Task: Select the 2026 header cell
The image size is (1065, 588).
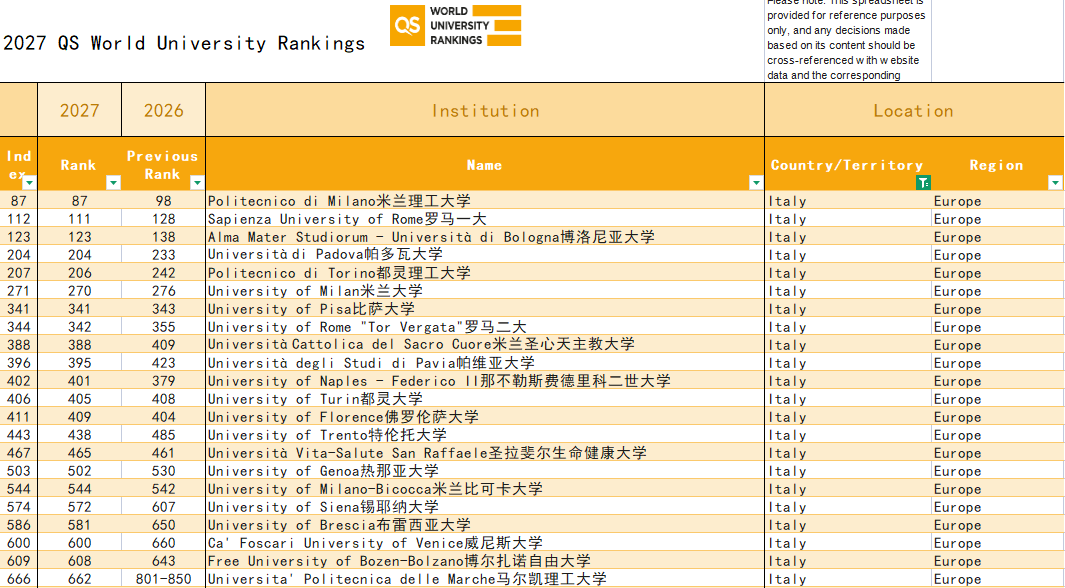Action: click(x=164, y=110)
